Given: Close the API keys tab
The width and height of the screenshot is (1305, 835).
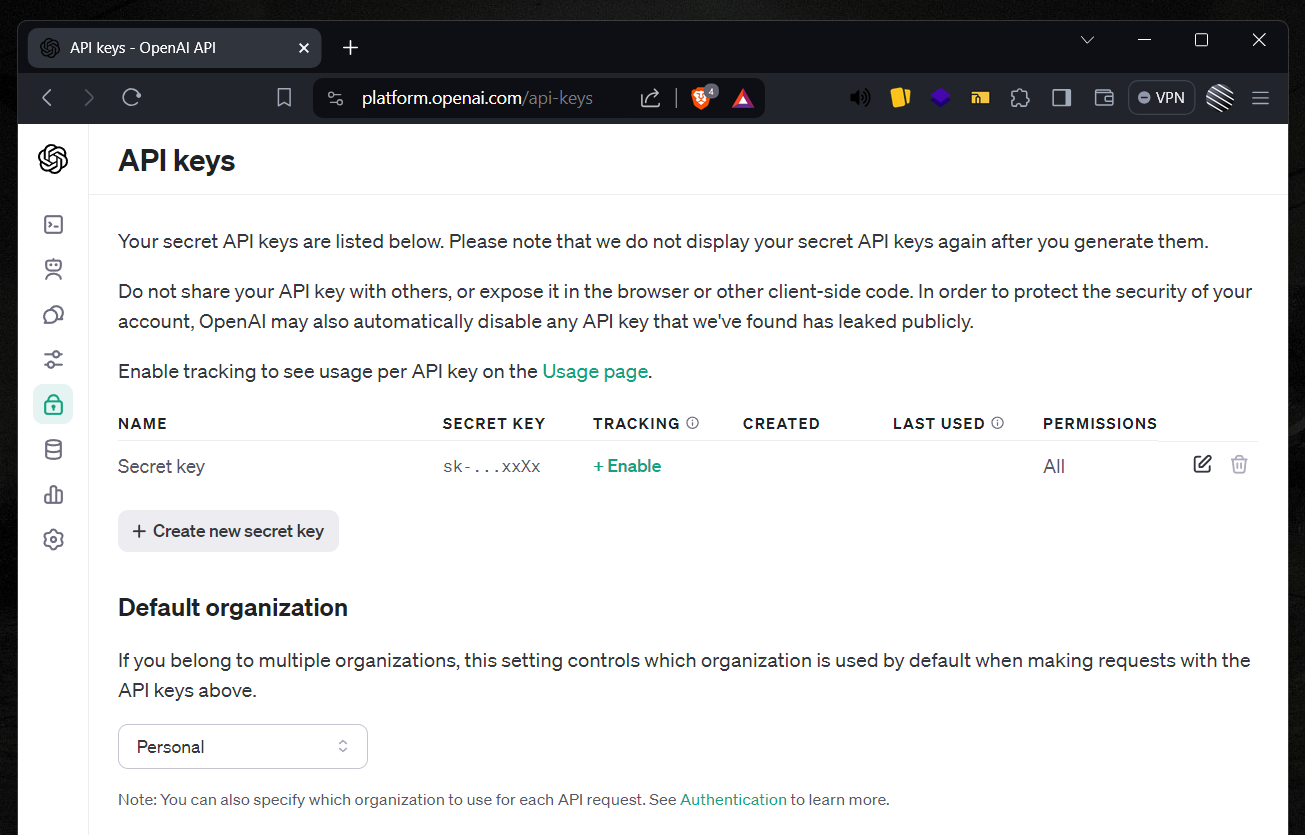Looking at the screenshot, I should [304, 48].
